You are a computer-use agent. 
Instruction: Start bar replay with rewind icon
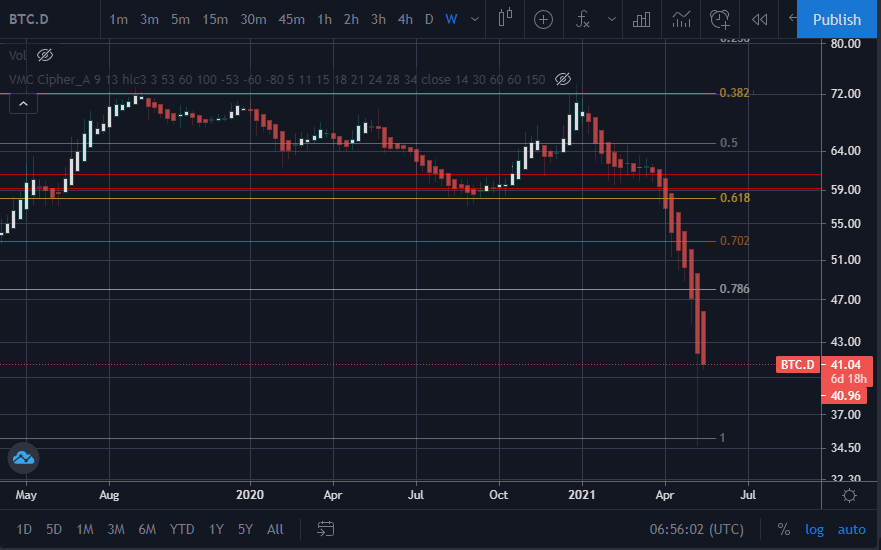coord(759,20)
